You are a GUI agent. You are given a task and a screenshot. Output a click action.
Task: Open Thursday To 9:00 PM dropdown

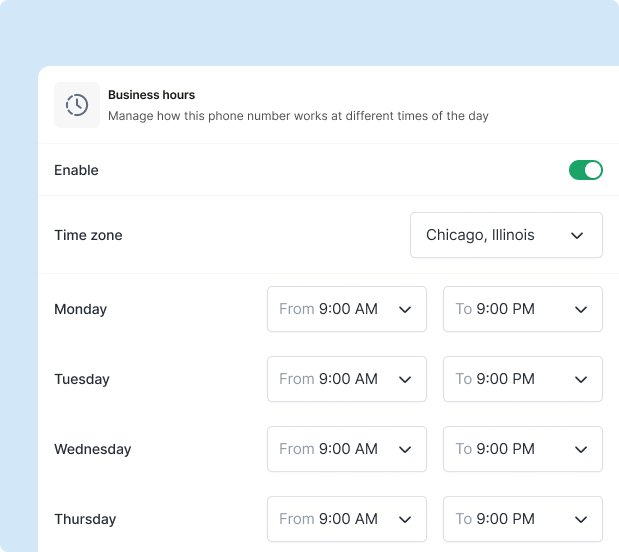tap(523, 519)
